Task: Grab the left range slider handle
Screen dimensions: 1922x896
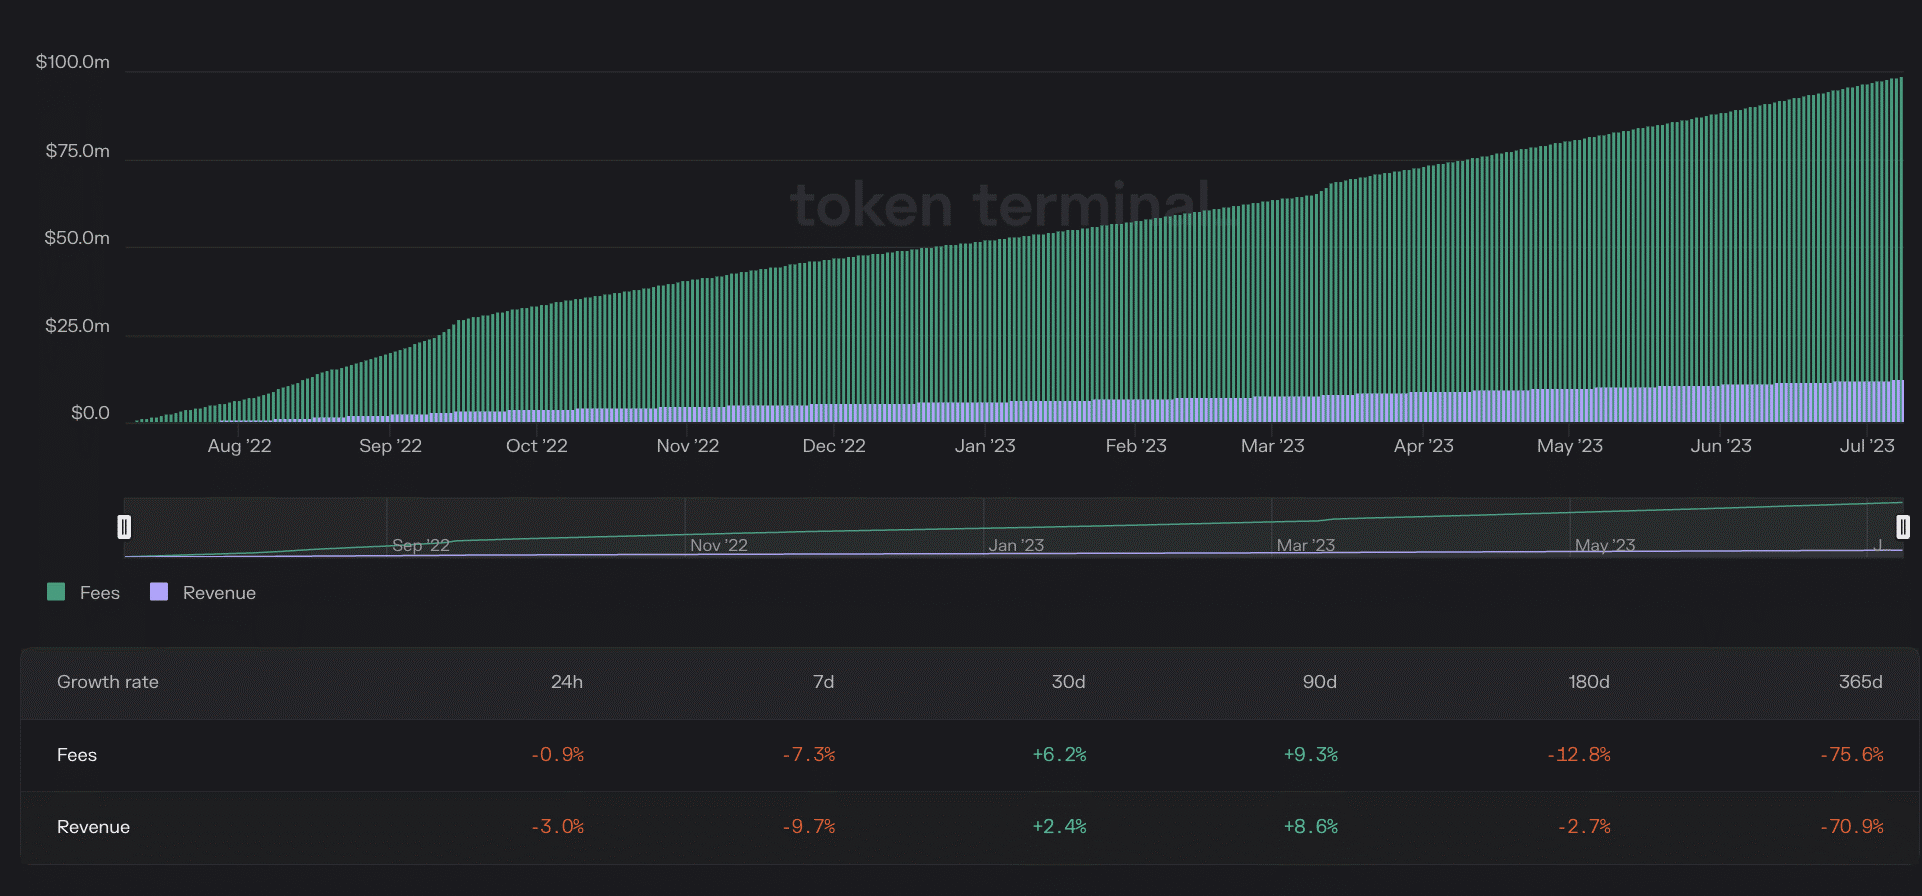Action: coord(124,527)
